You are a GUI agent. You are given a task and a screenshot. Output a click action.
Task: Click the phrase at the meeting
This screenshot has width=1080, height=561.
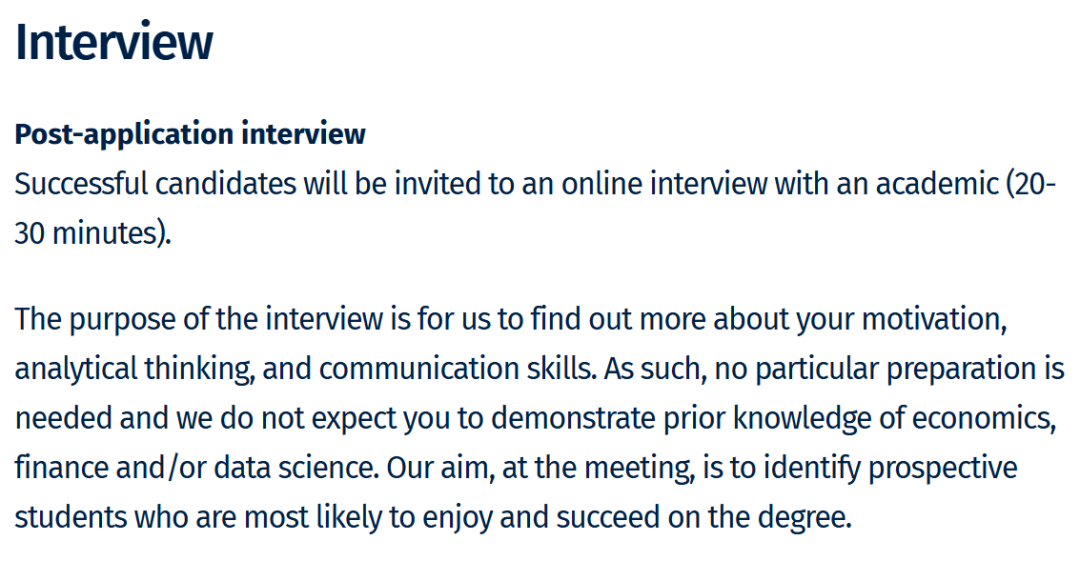[595, 468]
